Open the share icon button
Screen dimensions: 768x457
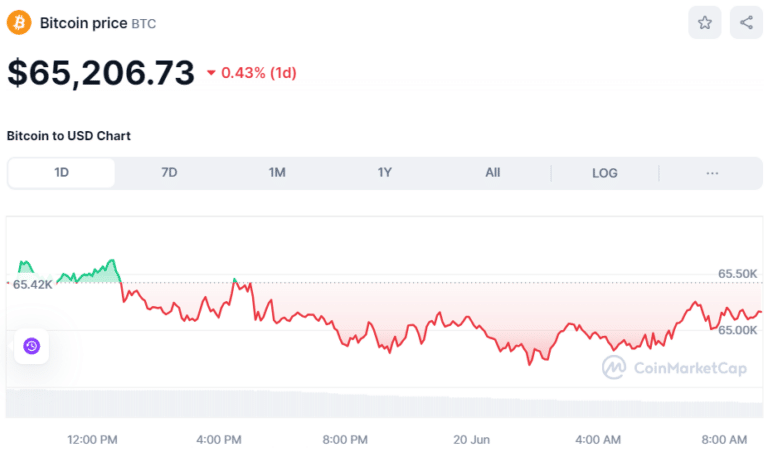(x=746, y=23)
